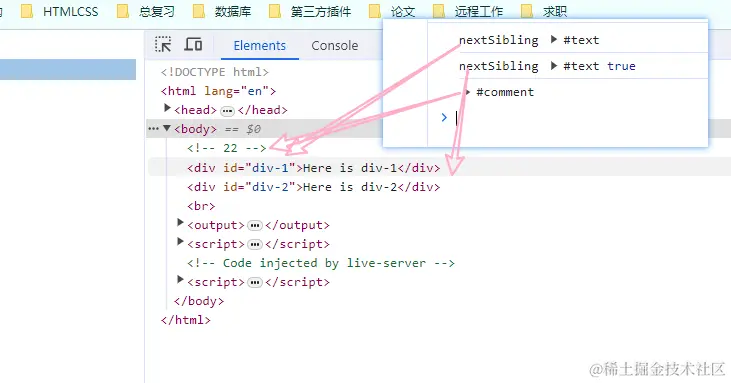The image size is (731, 383).
Task: Switch to the Elements tab
Action: tap(260, 46)
